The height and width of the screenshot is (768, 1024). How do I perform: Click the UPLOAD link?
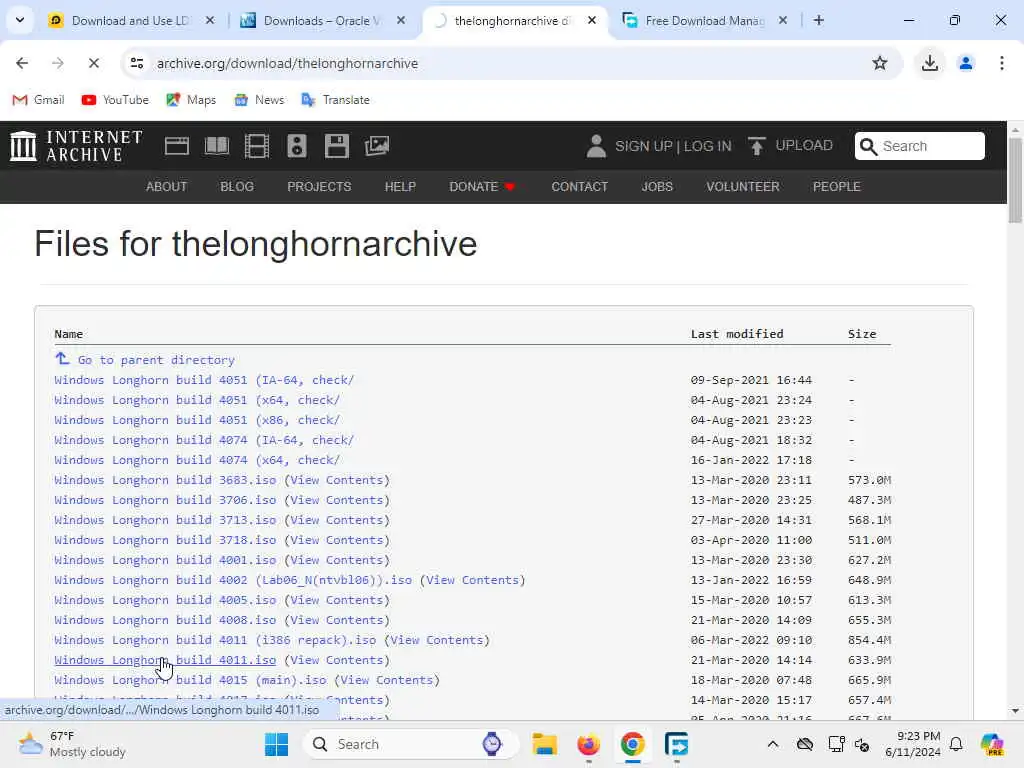coord(803,146)
